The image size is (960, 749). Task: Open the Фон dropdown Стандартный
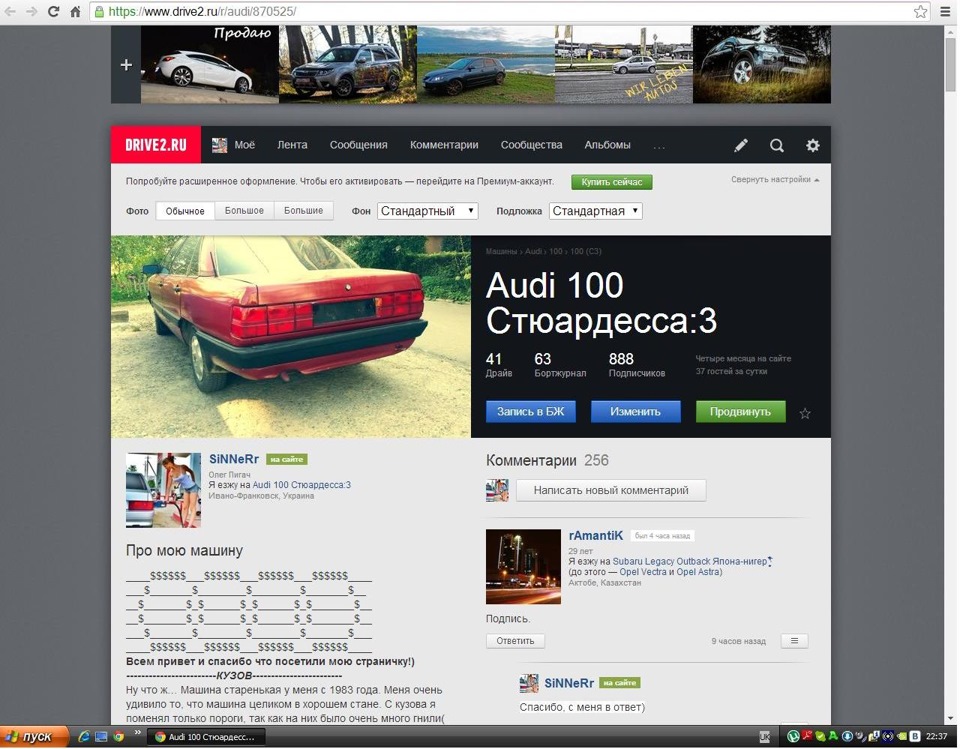point(427,211)
